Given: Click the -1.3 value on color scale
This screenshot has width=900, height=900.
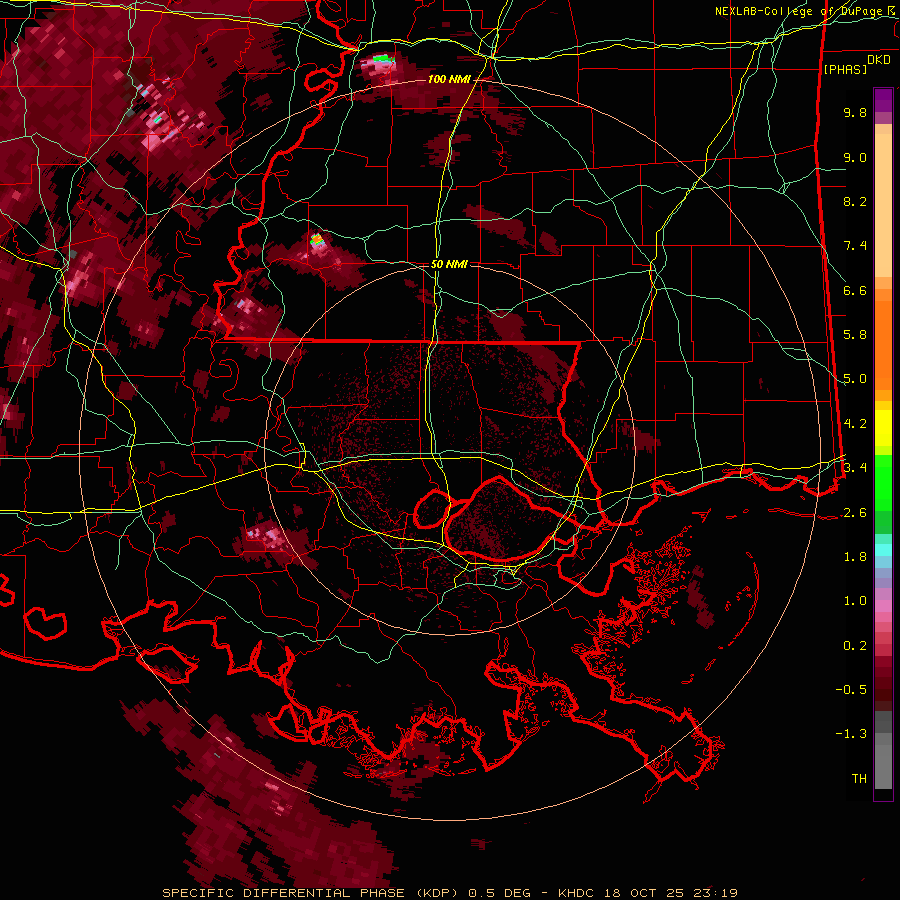Looking at the screenshot, I should (851, 734).
